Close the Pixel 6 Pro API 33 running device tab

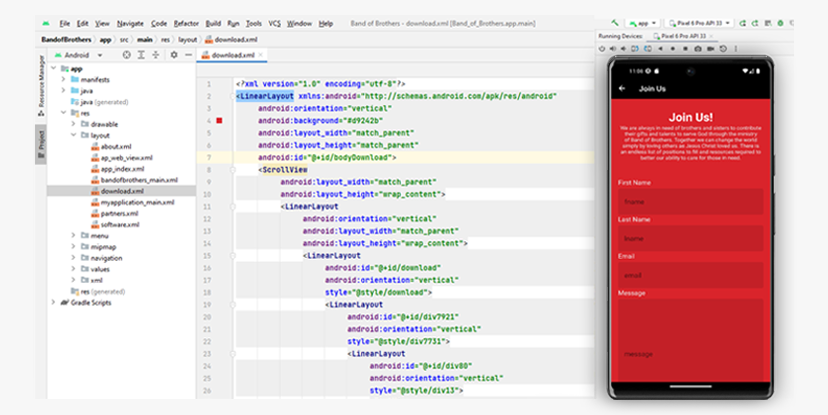point(711,36)
